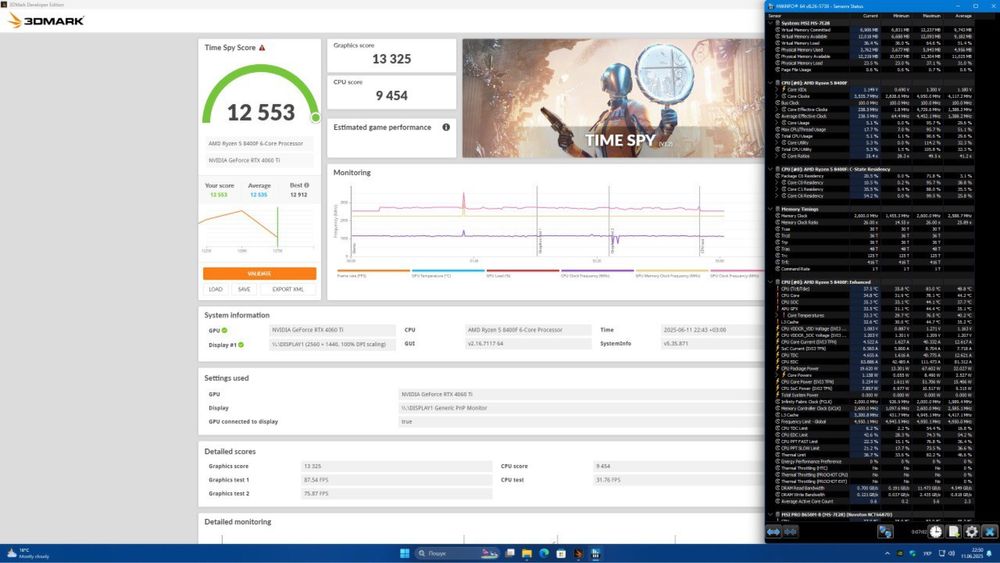The height and width of the screenshot is (563, 1000).
Task: Open the Estimated game performance info icon
Action: coord(446,128)
